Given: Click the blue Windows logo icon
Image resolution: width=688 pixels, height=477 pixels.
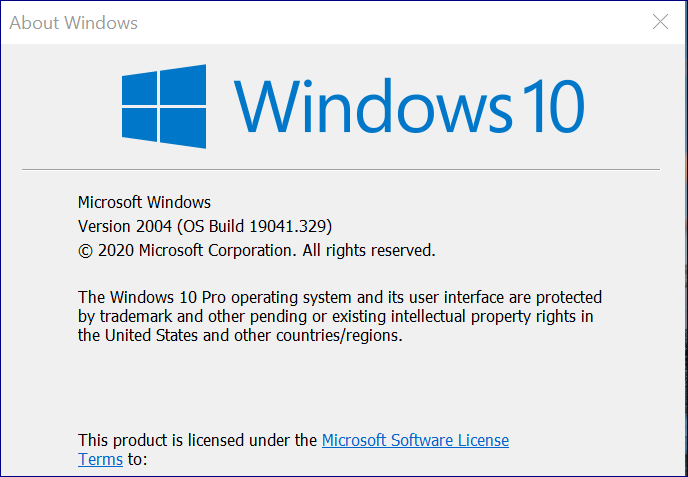Looking at the screenshot, I should click(164, 108).
